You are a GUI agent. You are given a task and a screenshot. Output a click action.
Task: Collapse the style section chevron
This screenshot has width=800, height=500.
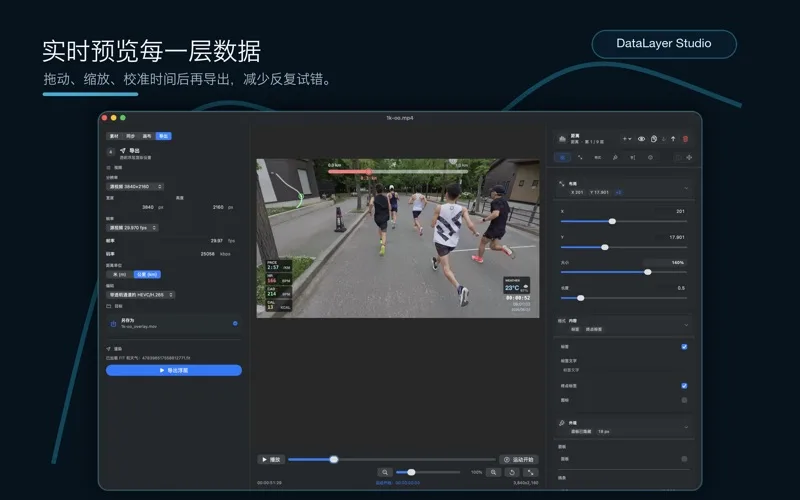[686, 325]
